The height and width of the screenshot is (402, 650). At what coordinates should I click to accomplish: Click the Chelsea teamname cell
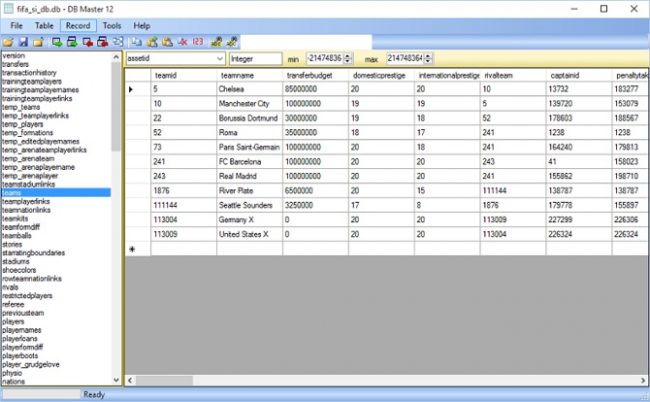pos(250,89)
